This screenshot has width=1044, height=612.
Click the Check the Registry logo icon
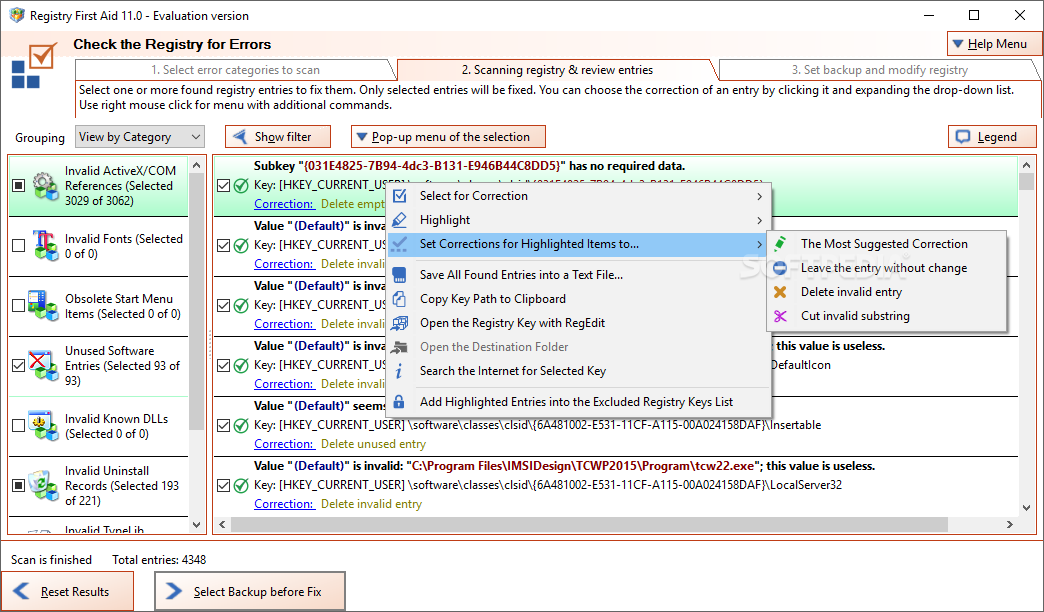coord(34,65)
